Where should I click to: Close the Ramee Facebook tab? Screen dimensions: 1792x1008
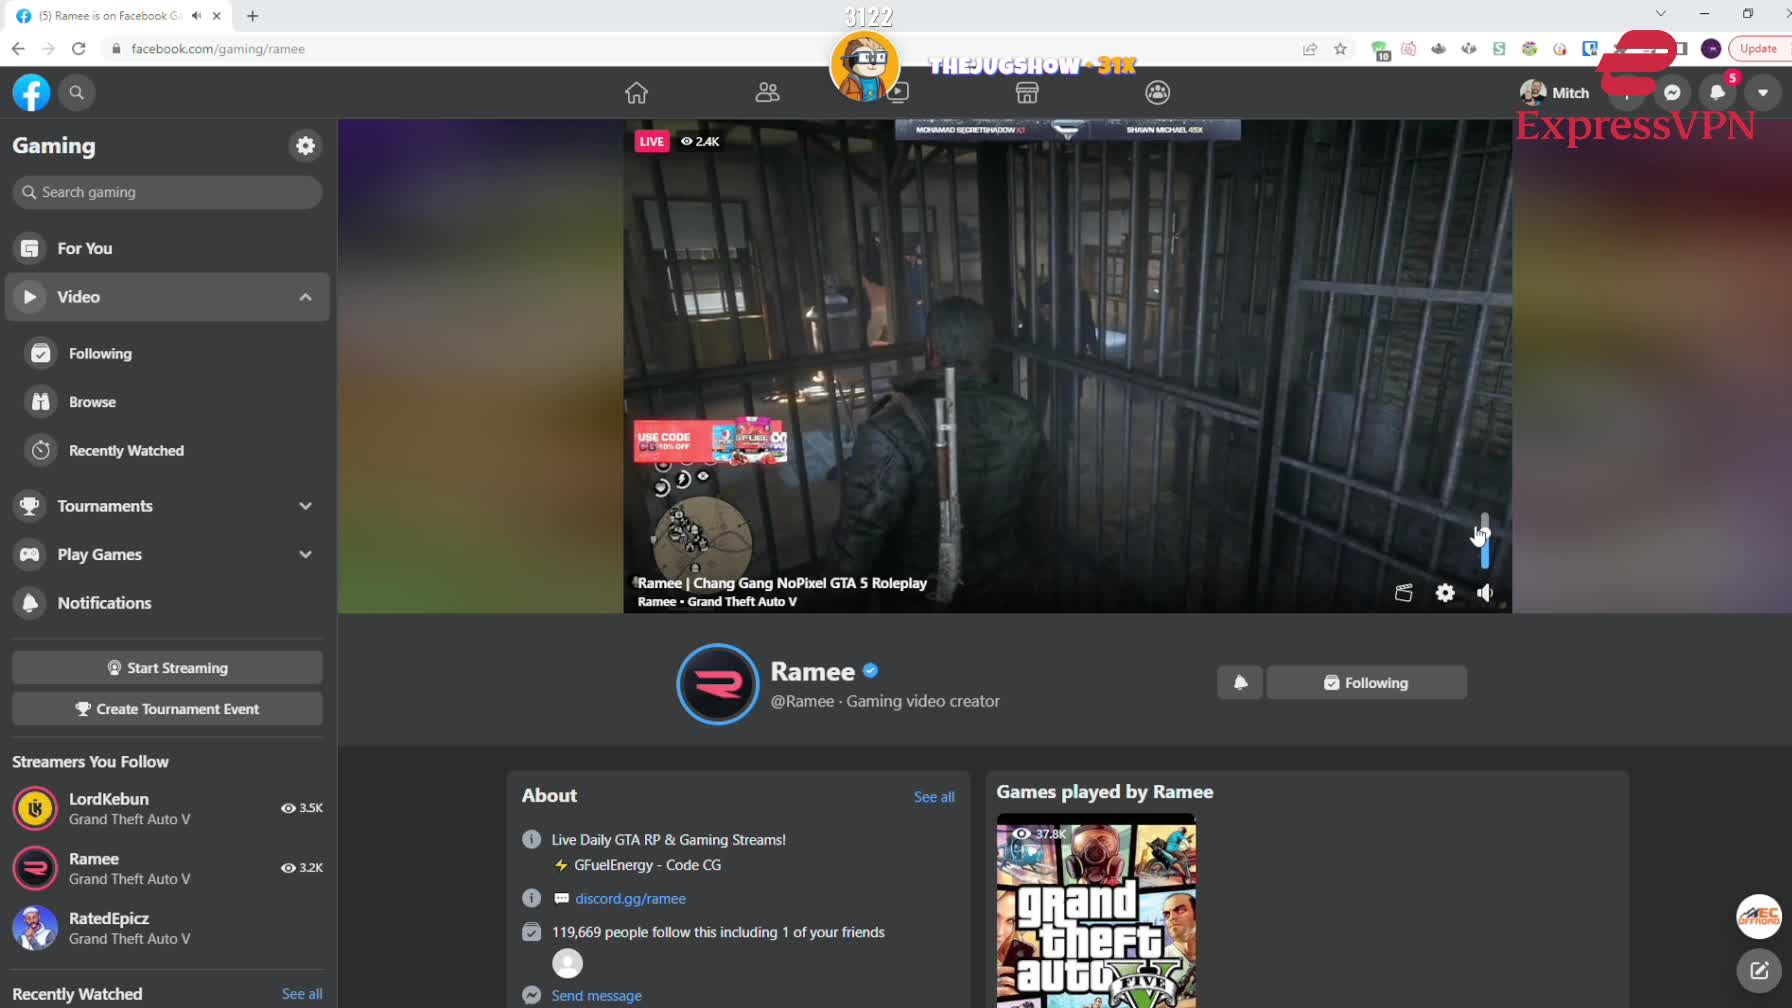pos(217,16)
